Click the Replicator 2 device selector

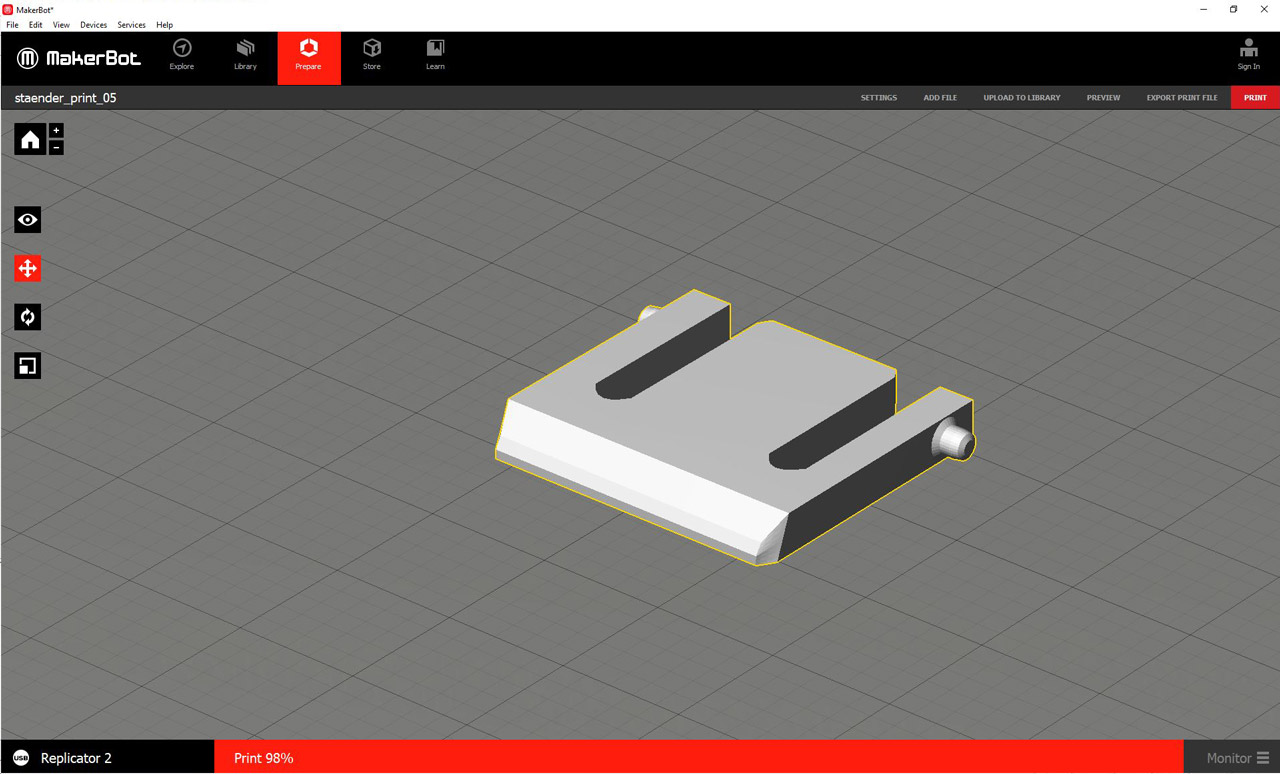tap(107, 757)
